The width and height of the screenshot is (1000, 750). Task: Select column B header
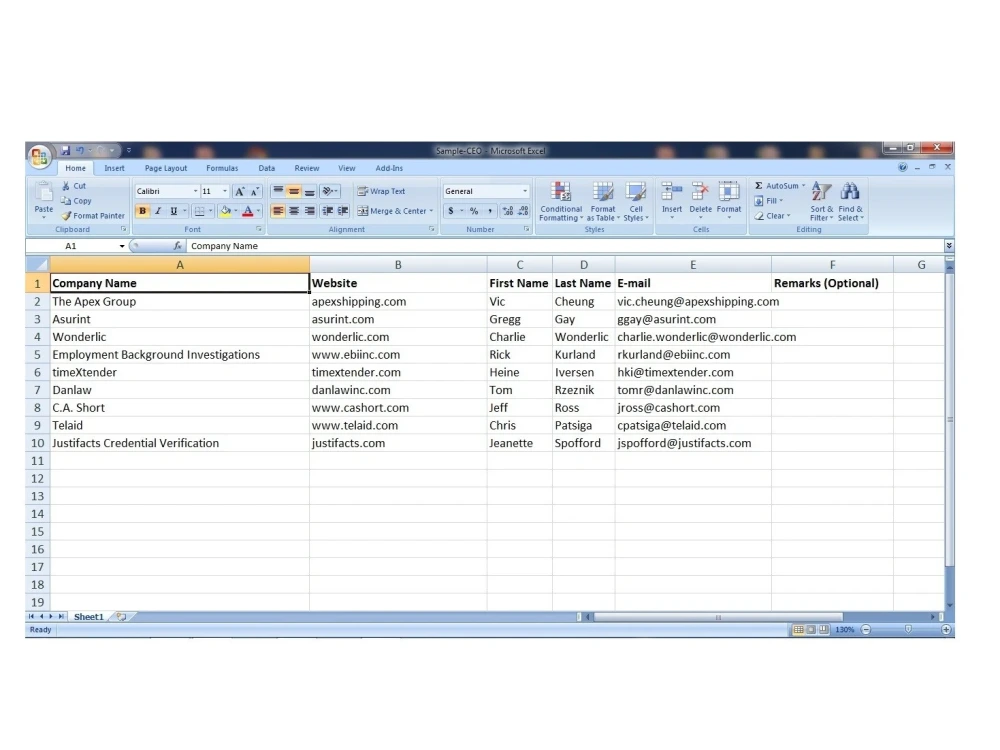click(398, 265)
